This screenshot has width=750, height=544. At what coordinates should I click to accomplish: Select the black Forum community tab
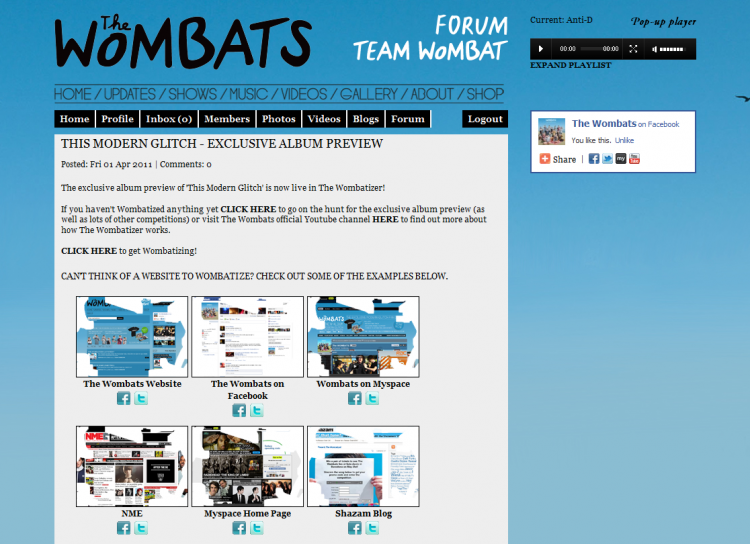408,119
